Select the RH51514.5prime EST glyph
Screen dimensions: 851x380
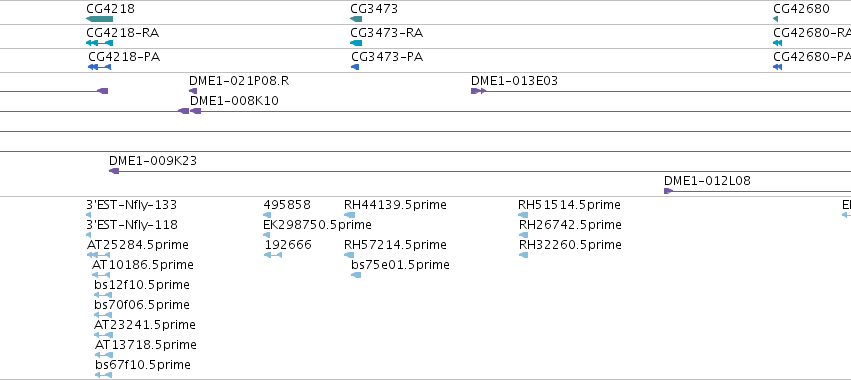523,215
